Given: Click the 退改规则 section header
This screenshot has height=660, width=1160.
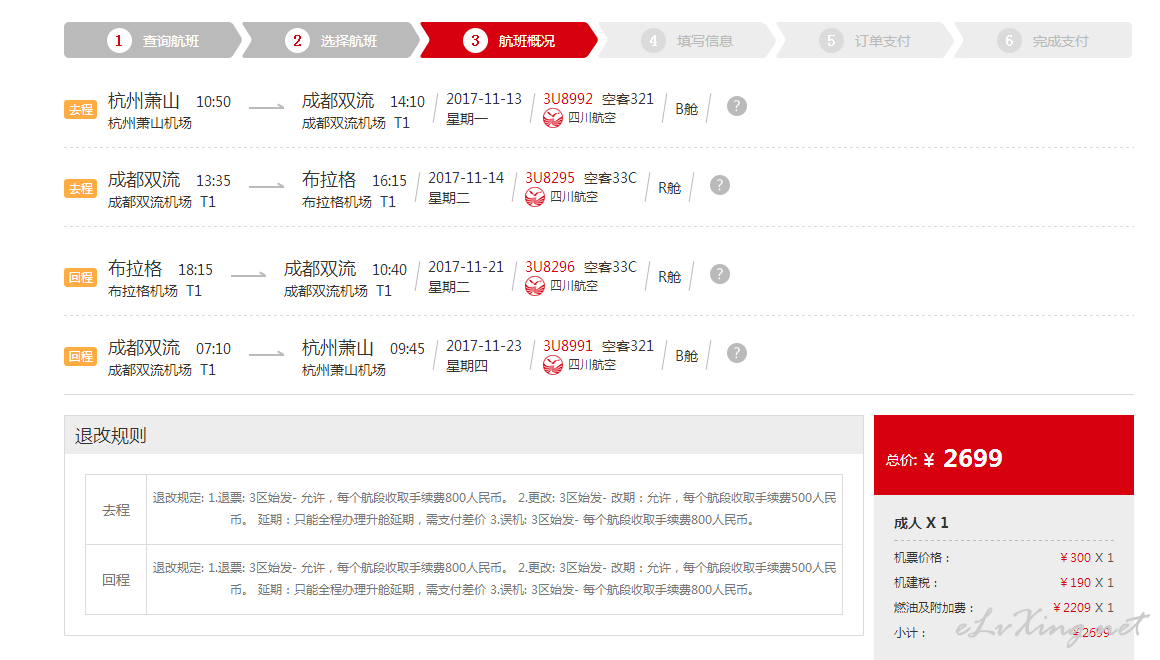Looking at the screenshot, I should (464, 435).
